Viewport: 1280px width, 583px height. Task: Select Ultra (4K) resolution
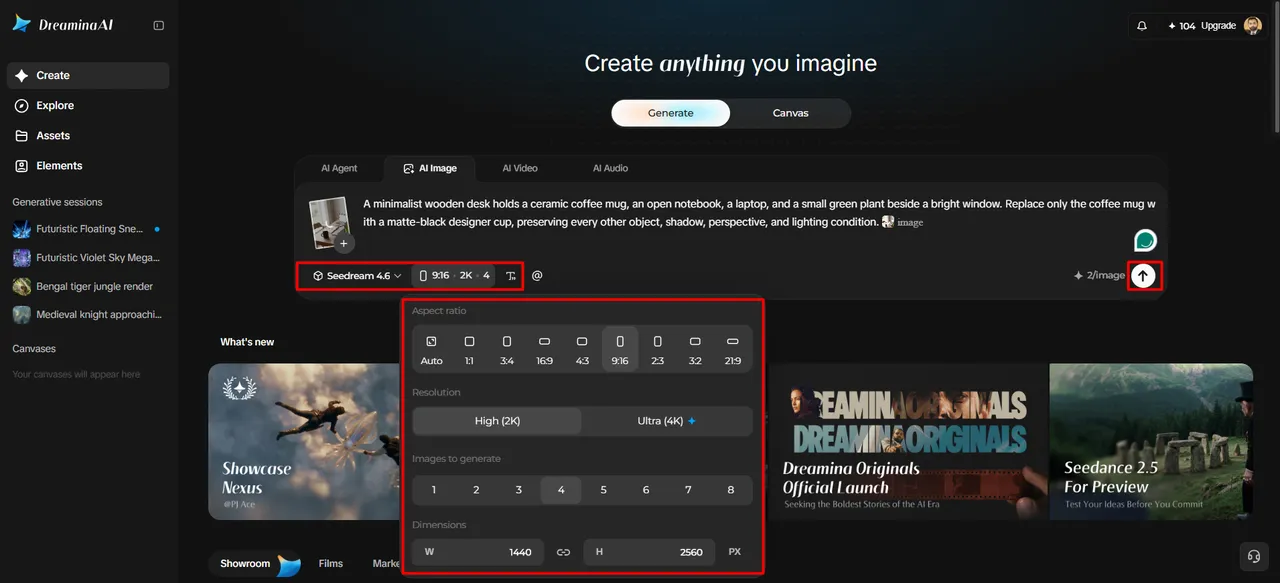pos(667,421)
